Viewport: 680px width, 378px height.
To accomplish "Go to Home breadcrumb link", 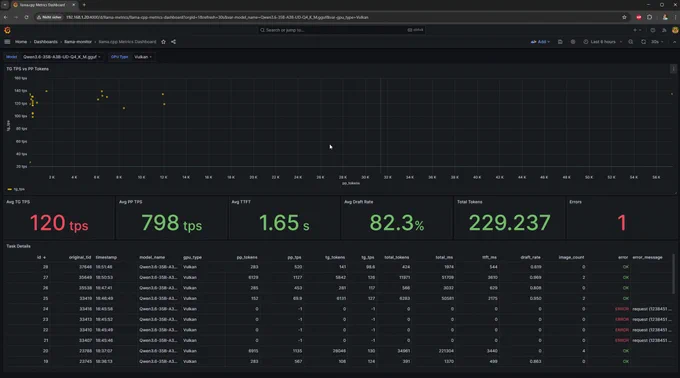I will 21,42.
